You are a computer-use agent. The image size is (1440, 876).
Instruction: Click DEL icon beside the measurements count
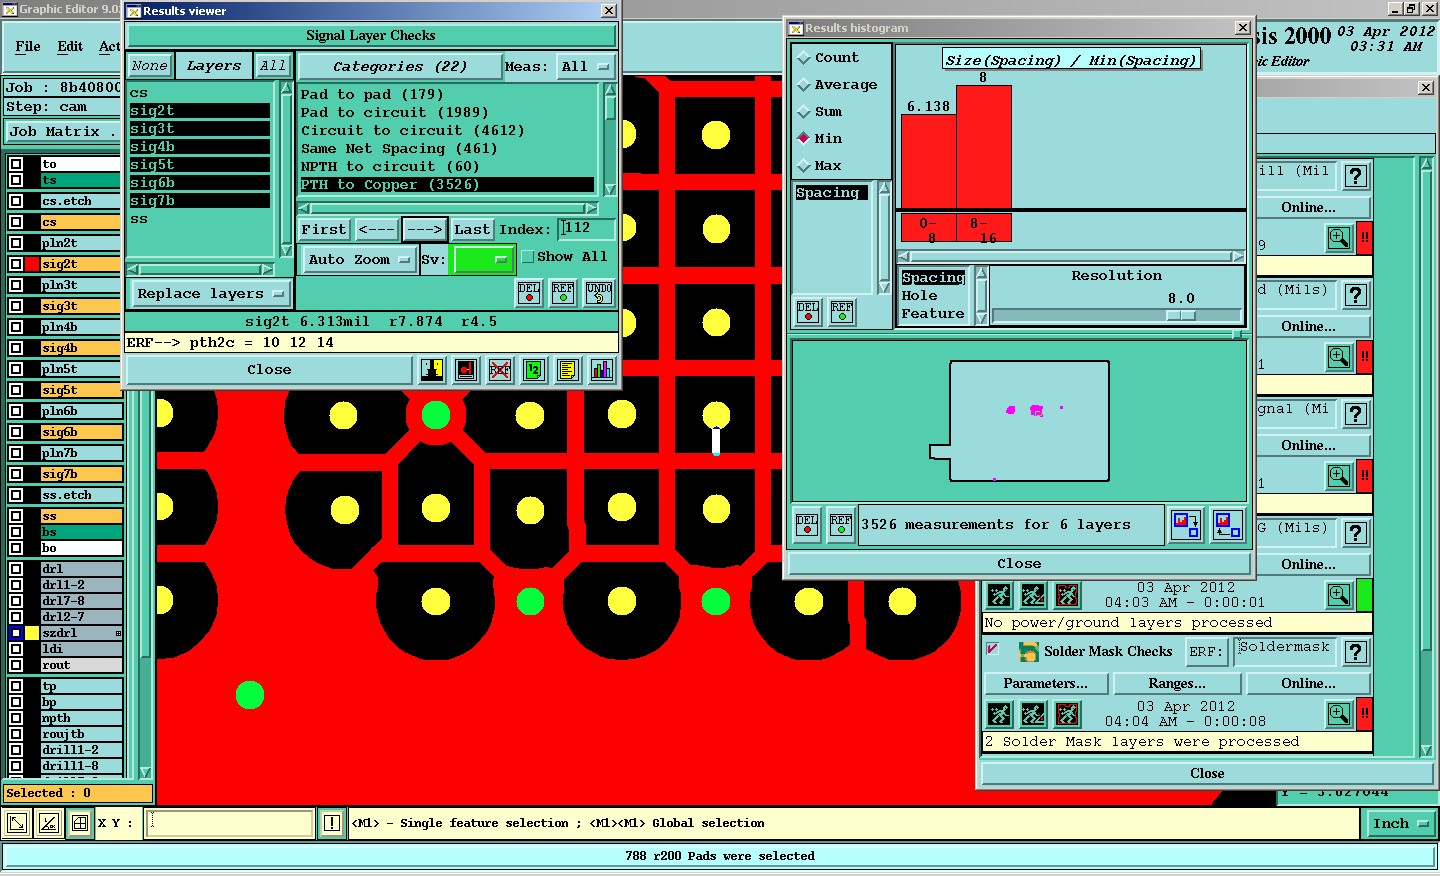[807, 525]
